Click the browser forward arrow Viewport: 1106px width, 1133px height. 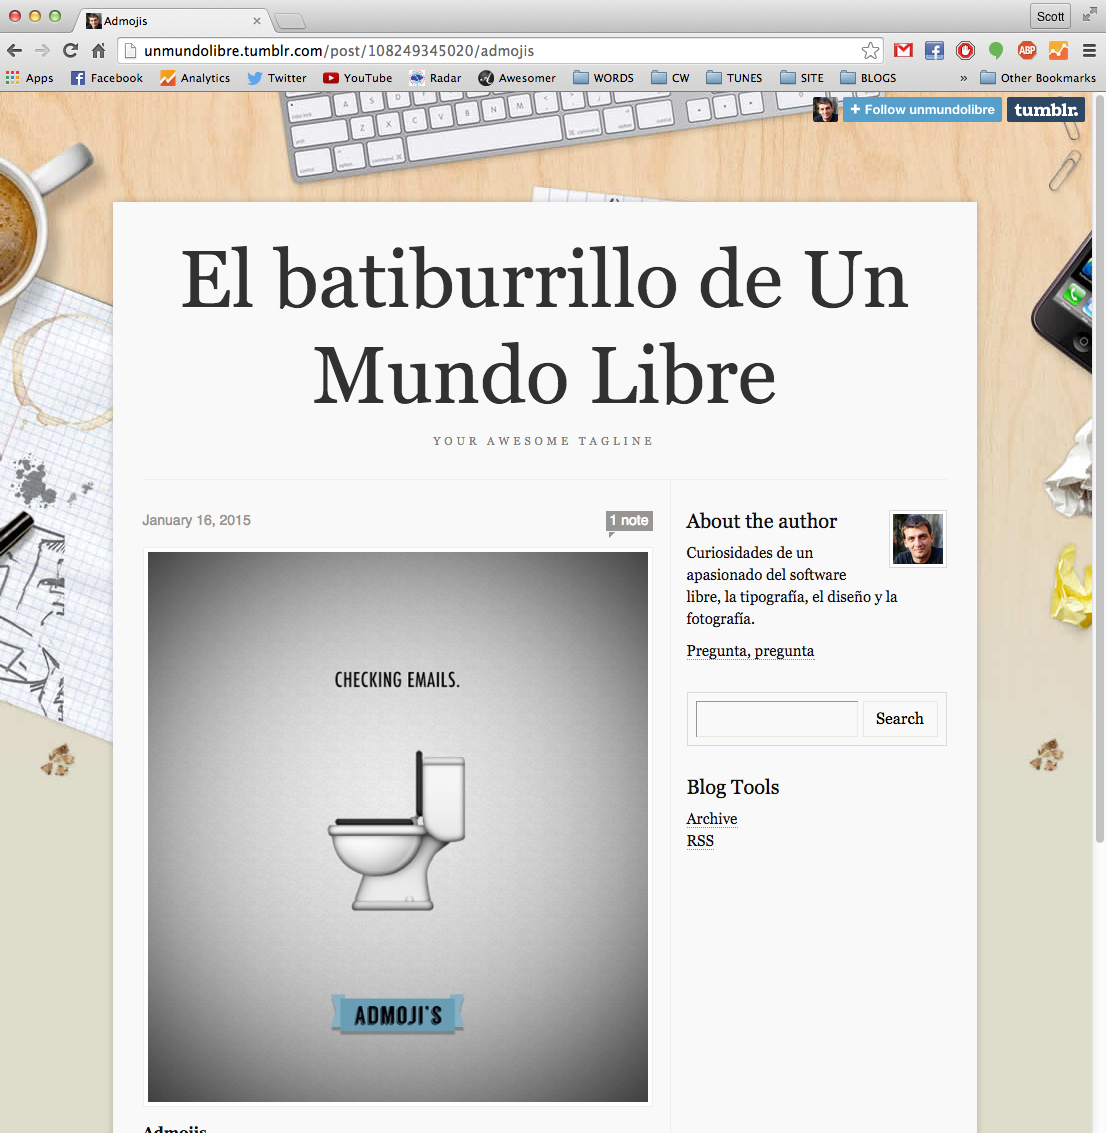(x=43, y=51)
